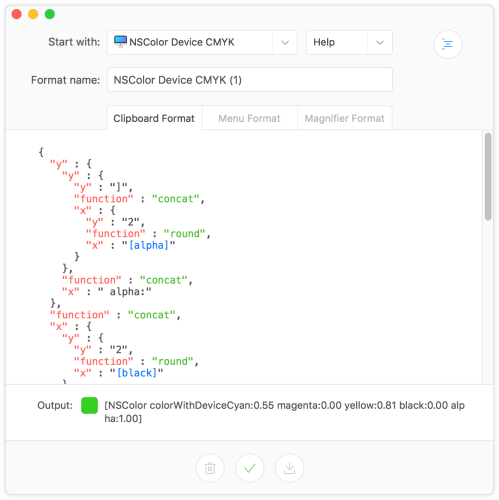The height and width of the screenshot is (500, 499).
Task: Click the first "round" function value
Action: (x=184, y=234)
